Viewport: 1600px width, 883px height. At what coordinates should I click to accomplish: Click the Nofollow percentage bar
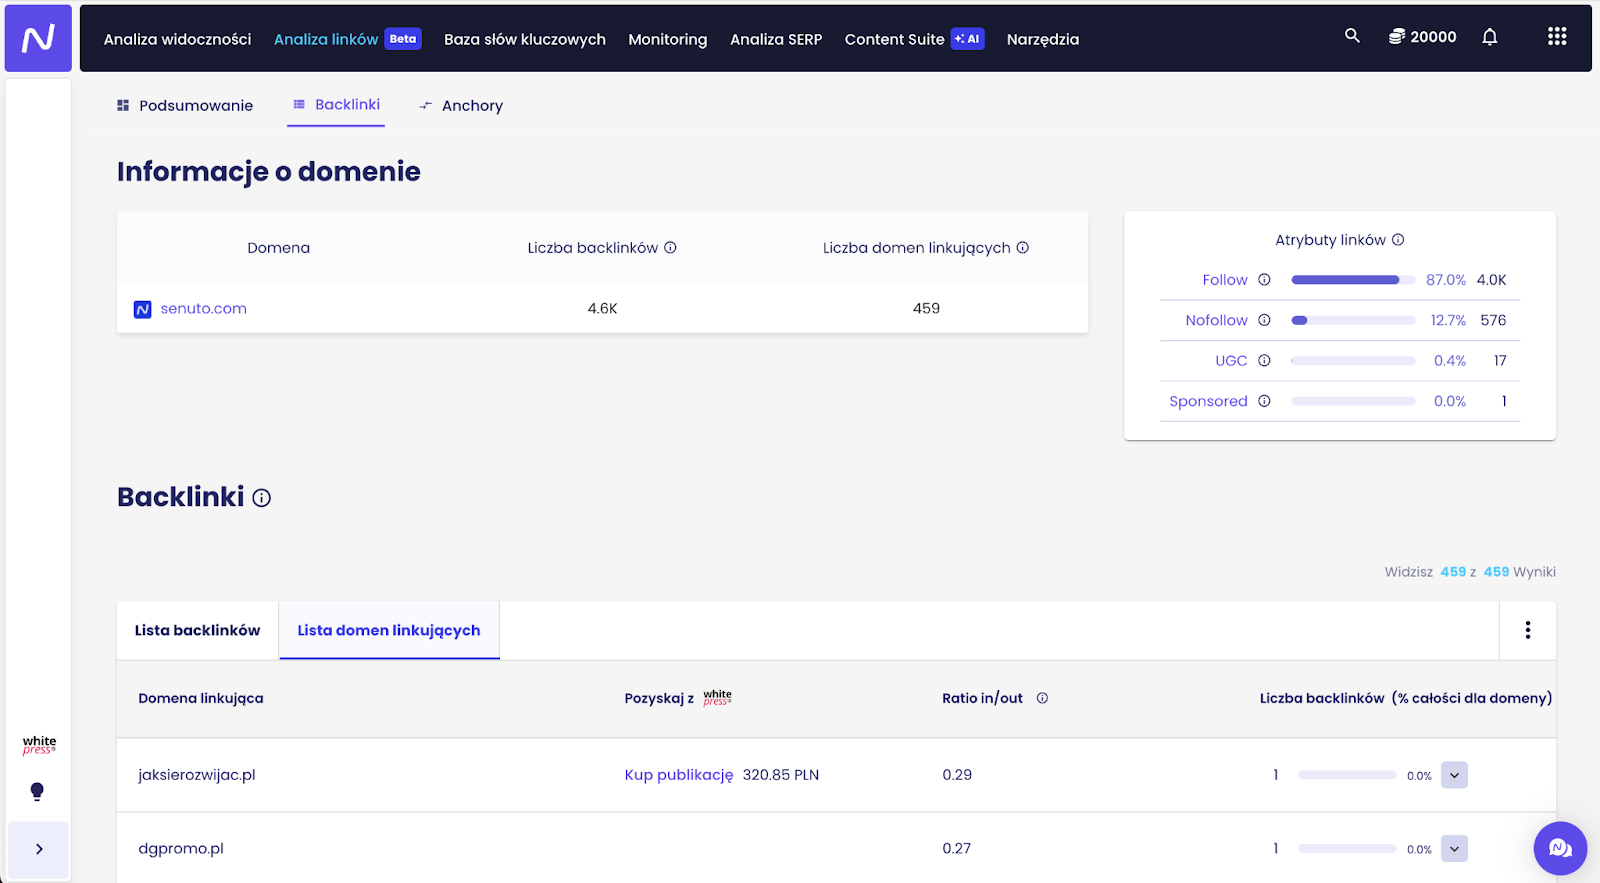pos(1353,320)
